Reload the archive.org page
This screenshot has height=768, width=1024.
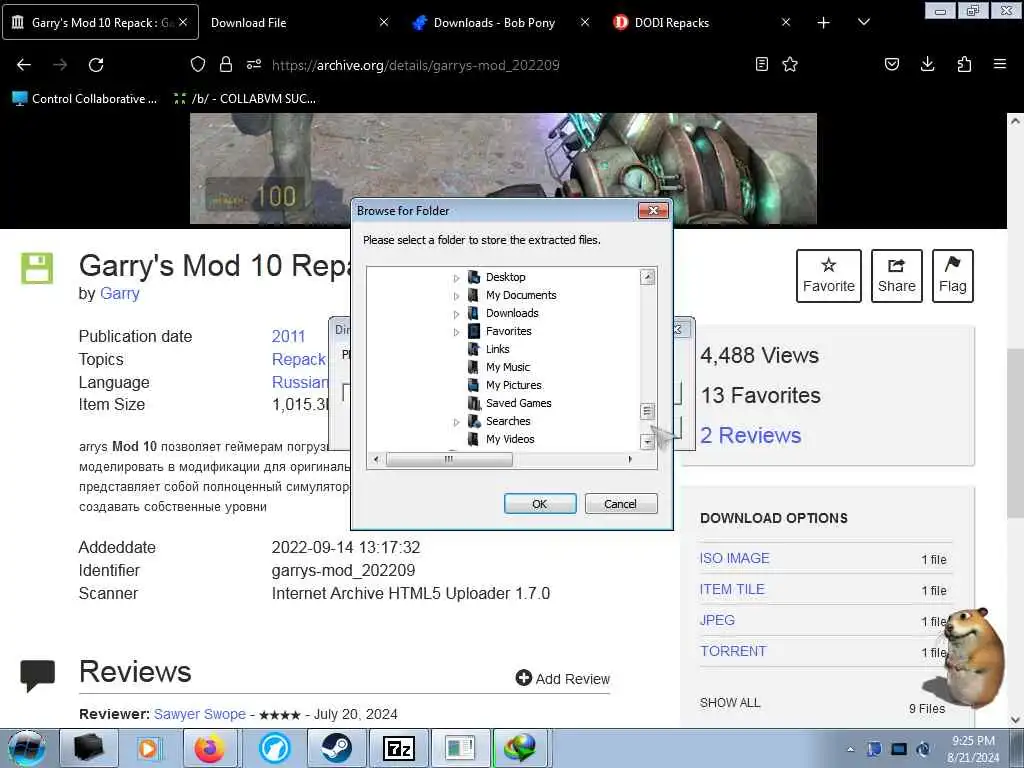point(96,65)
